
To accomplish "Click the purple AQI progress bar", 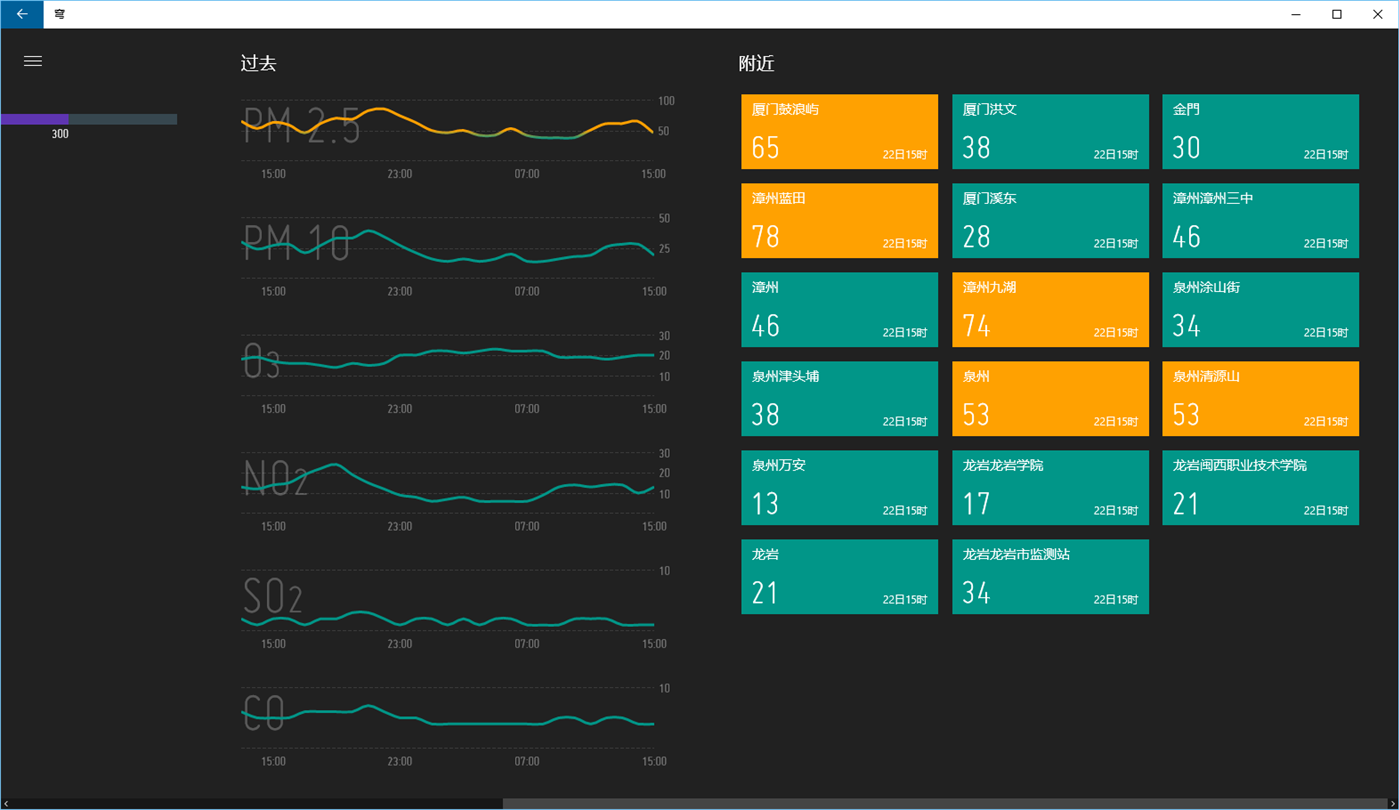I will [x=89, y=119].
